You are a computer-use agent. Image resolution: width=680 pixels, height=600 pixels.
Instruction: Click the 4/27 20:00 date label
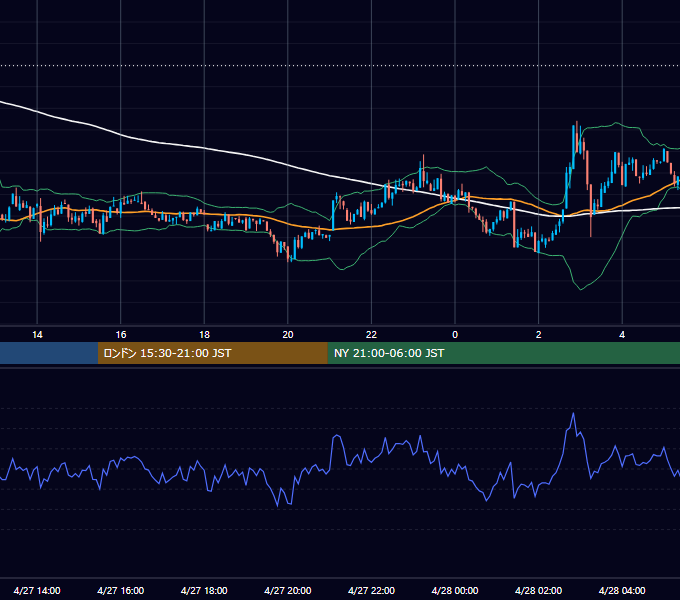pos(288,590)
